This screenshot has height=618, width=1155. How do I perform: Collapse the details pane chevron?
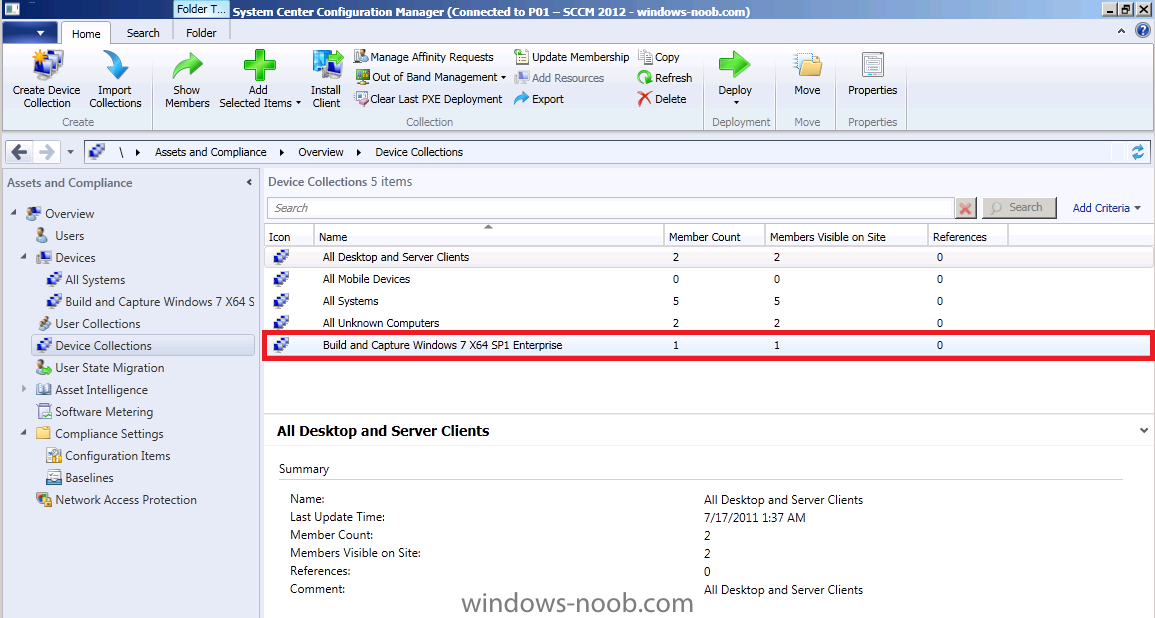coord(1144,430)
